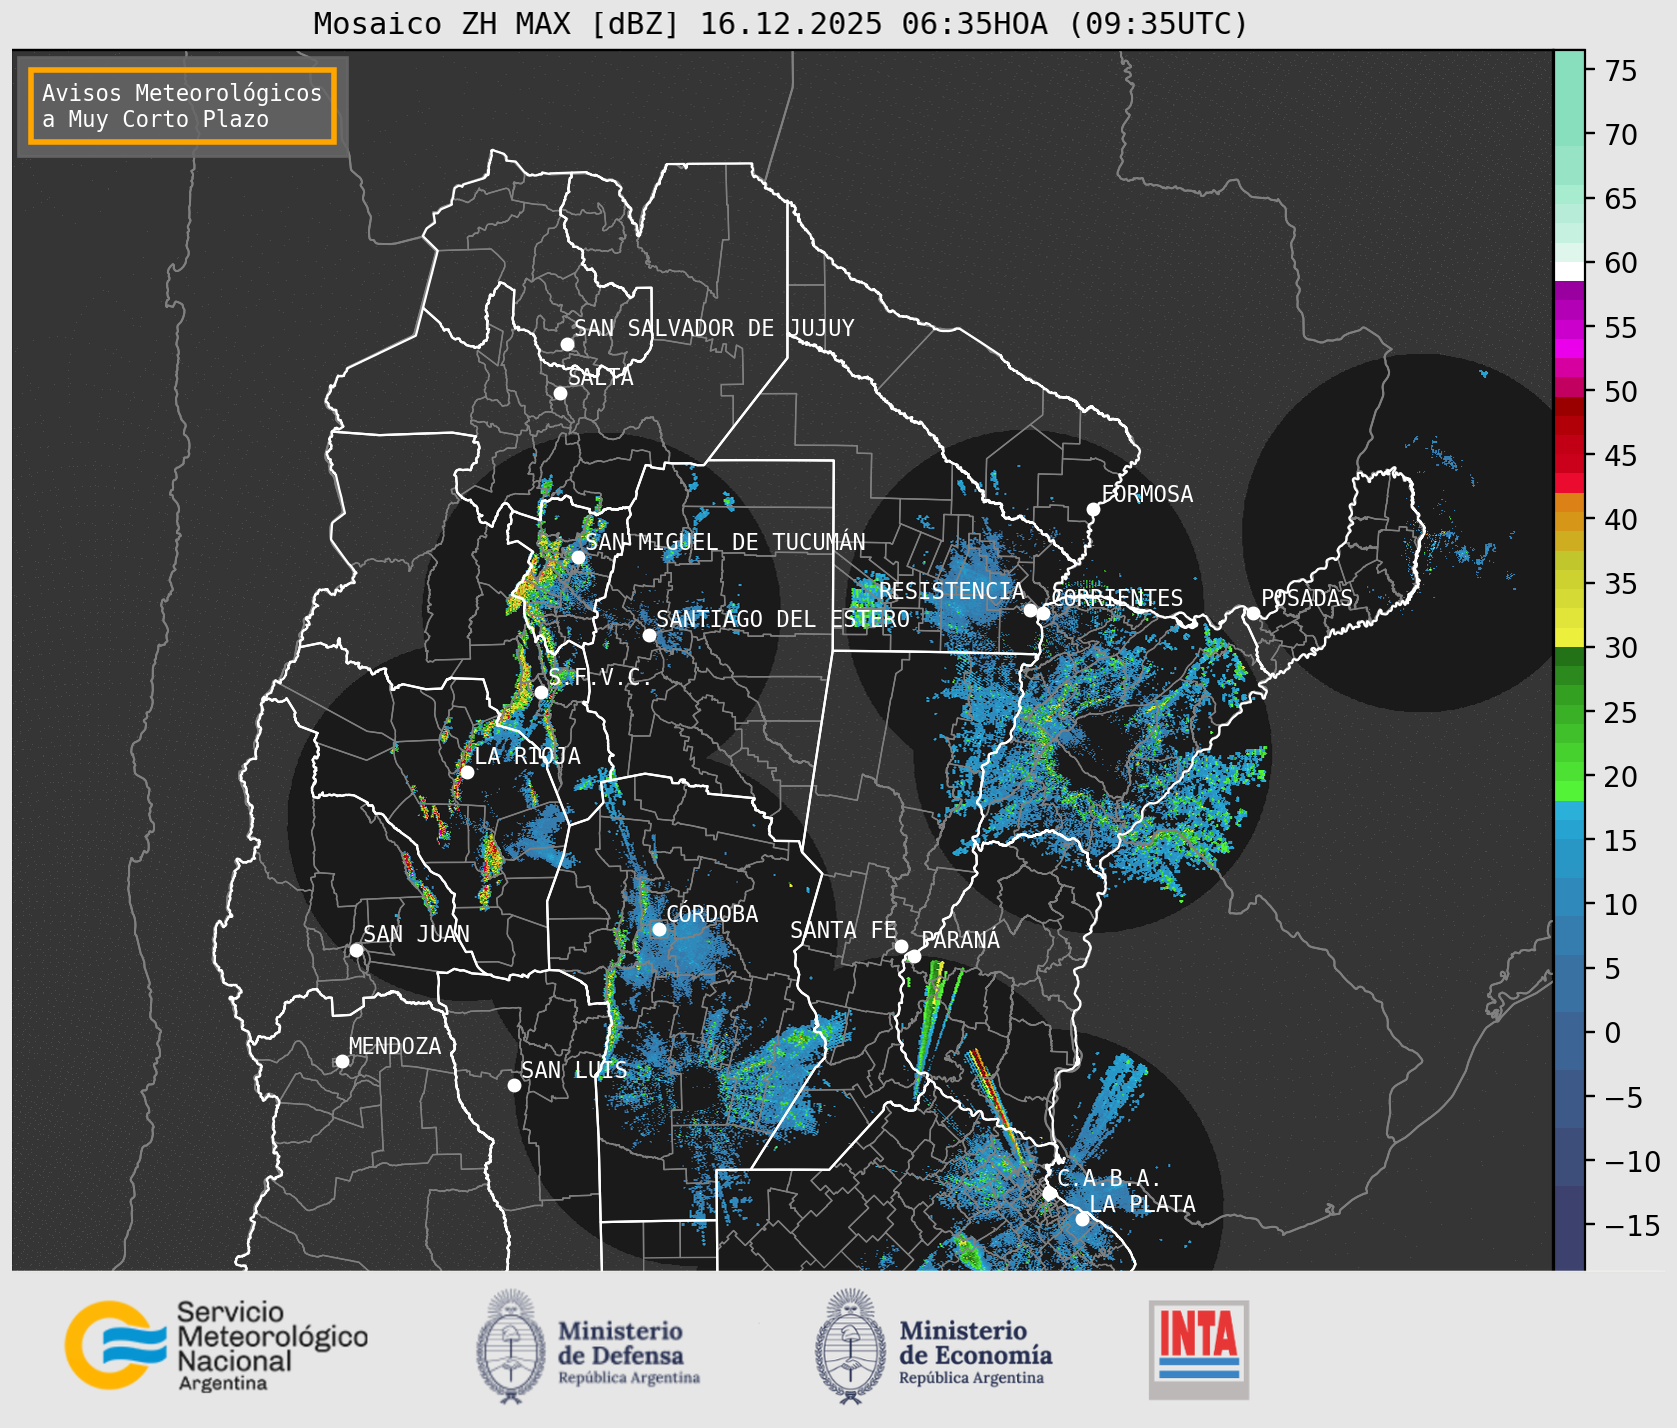Click the yellow 30 dBZ colorbar segment
Screen dimensions: 1677x1428
(x=1569, y=637)
